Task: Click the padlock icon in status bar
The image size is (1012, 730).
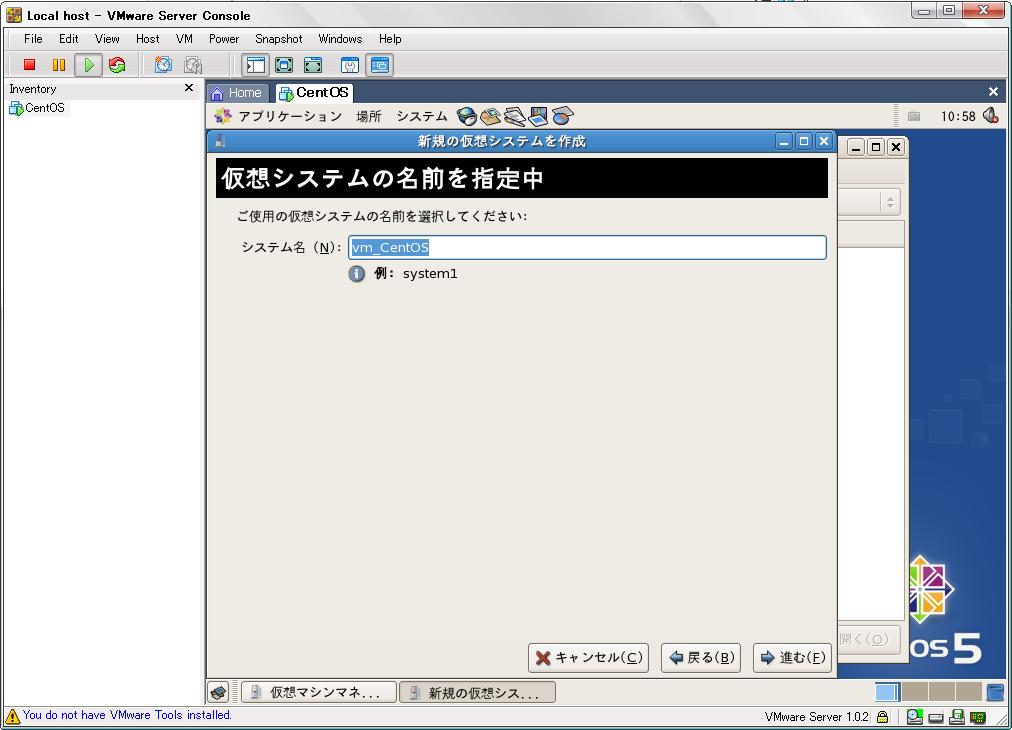Action: click(882, 716)
